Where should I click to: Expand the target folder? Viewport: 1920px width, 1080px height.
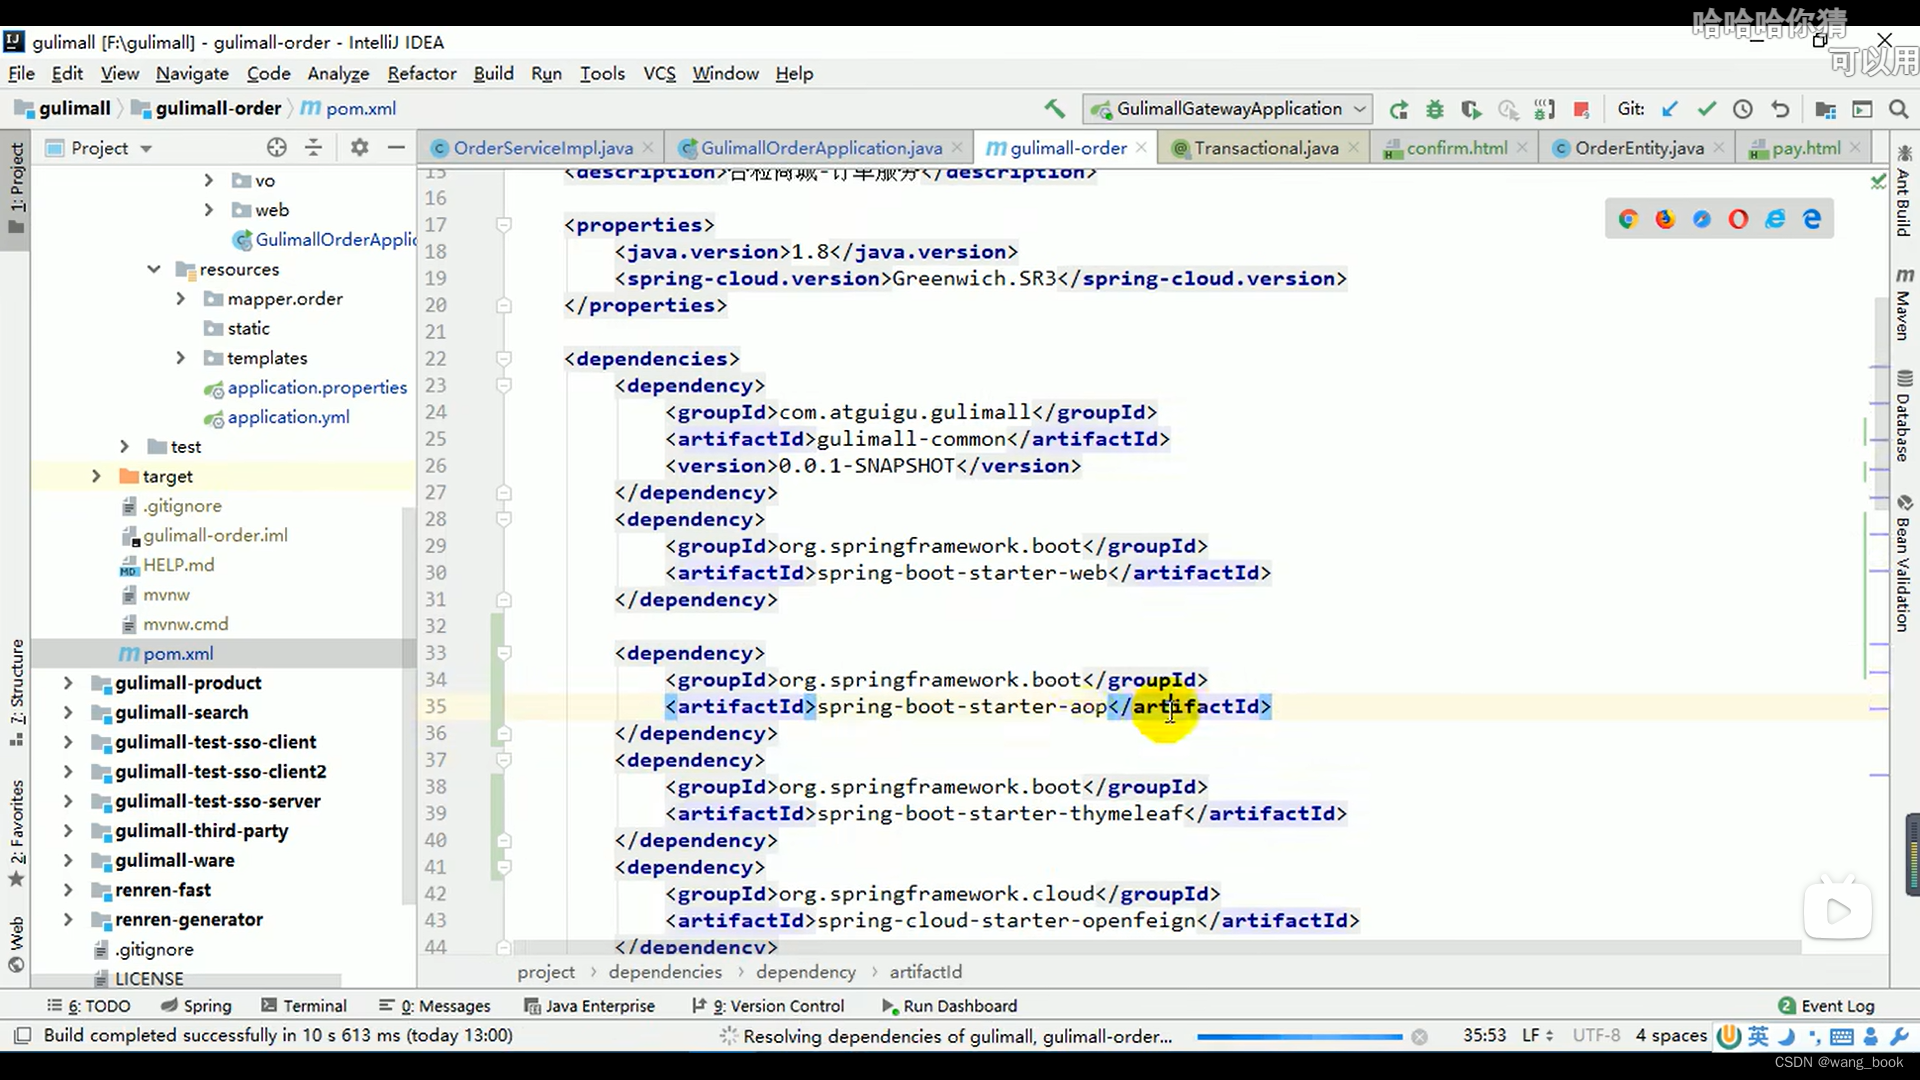point(96,476)
